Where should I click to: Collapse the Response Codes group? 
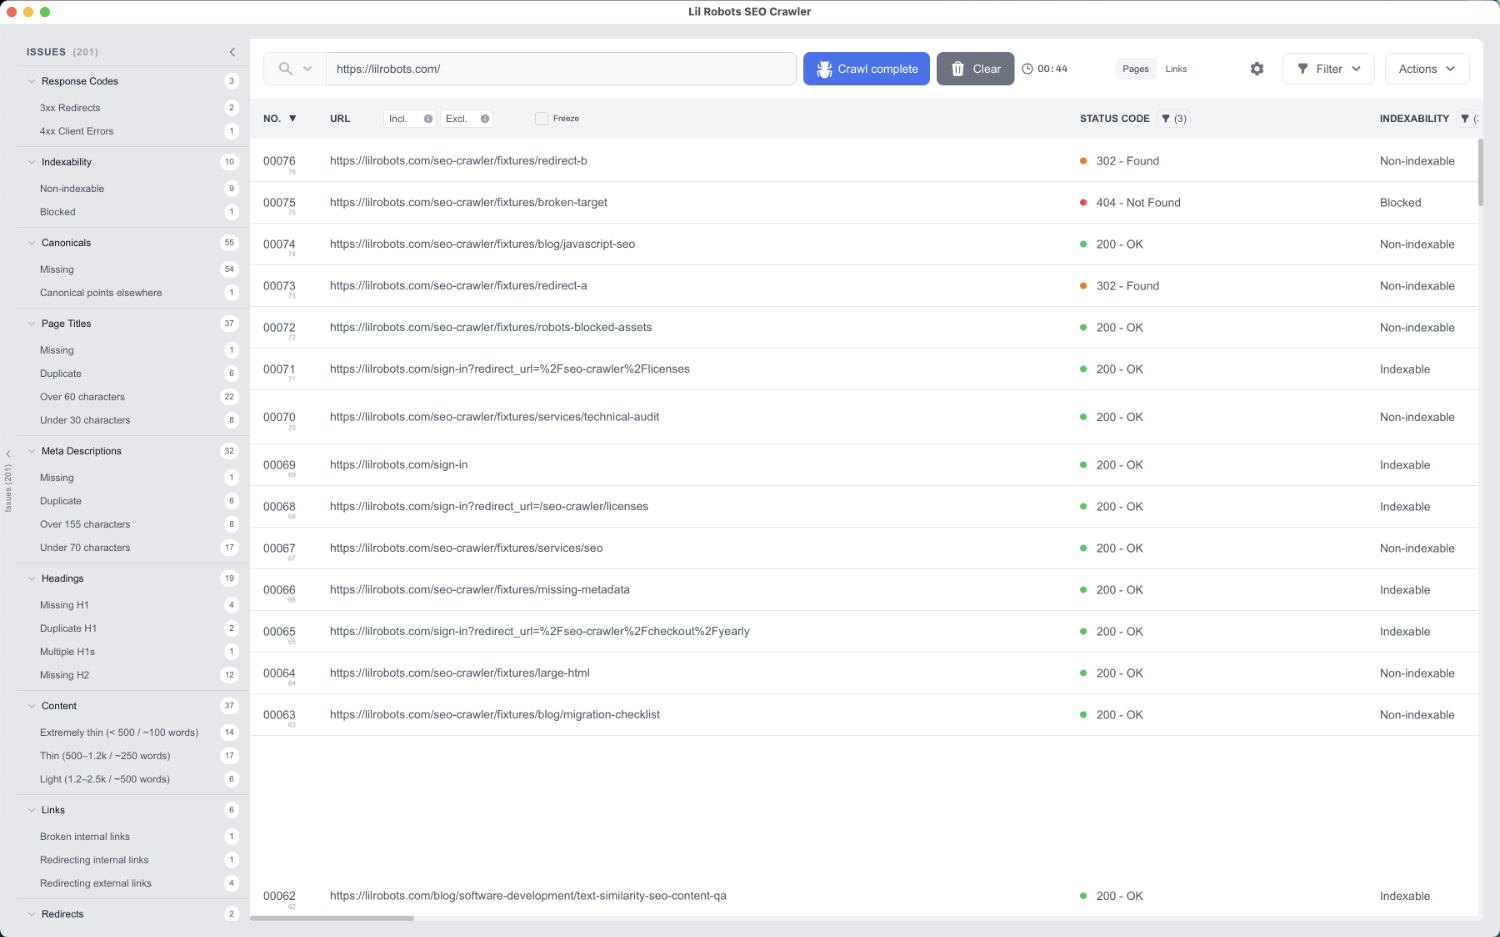coord(31,81)
